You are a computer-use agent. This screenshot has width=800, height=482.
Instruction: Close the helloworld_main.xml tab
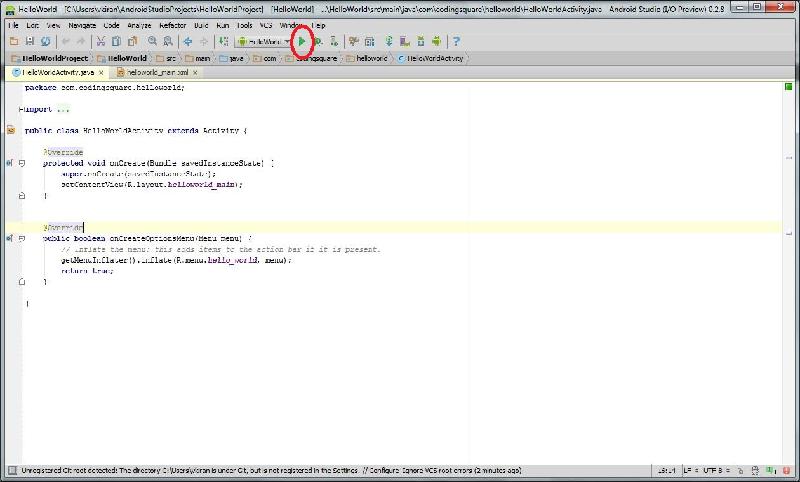tap(195, 73)
